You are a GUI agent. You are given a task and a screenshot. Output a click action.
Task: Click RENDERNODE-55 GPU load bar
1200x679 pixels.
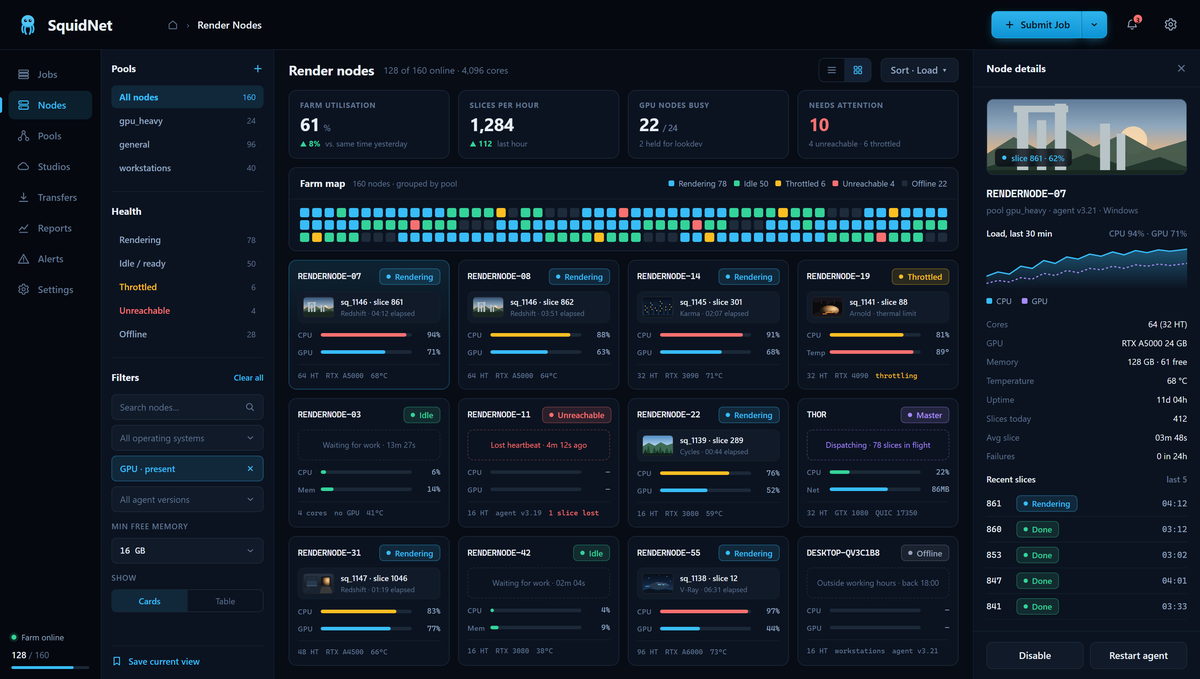click(703, 629)
